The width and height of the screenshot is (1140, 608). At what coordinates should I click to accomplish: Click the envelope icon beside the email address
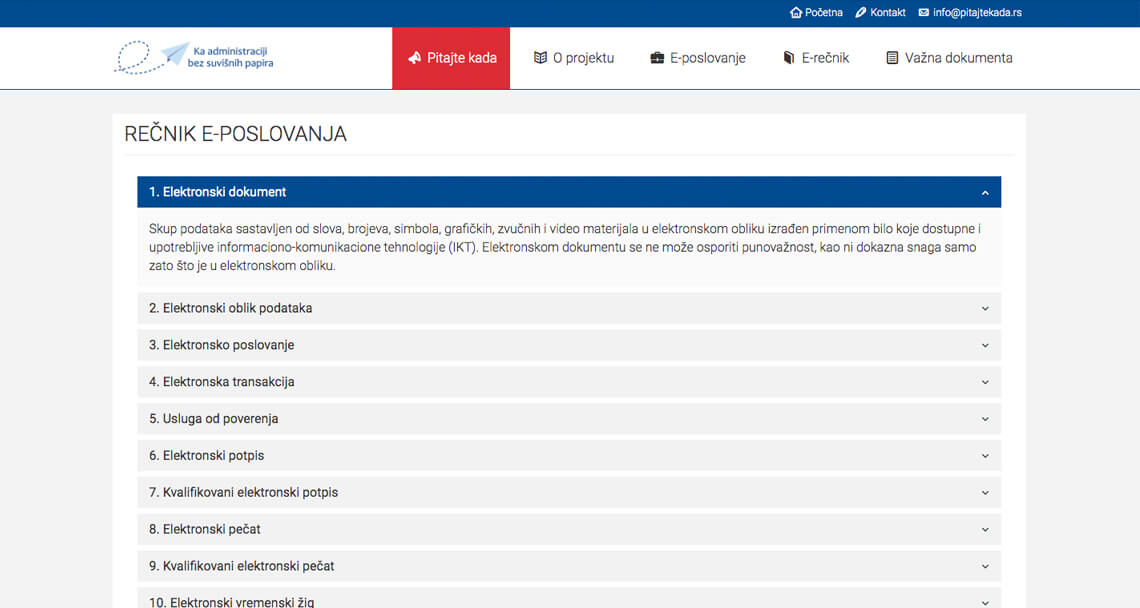point(923,12)
